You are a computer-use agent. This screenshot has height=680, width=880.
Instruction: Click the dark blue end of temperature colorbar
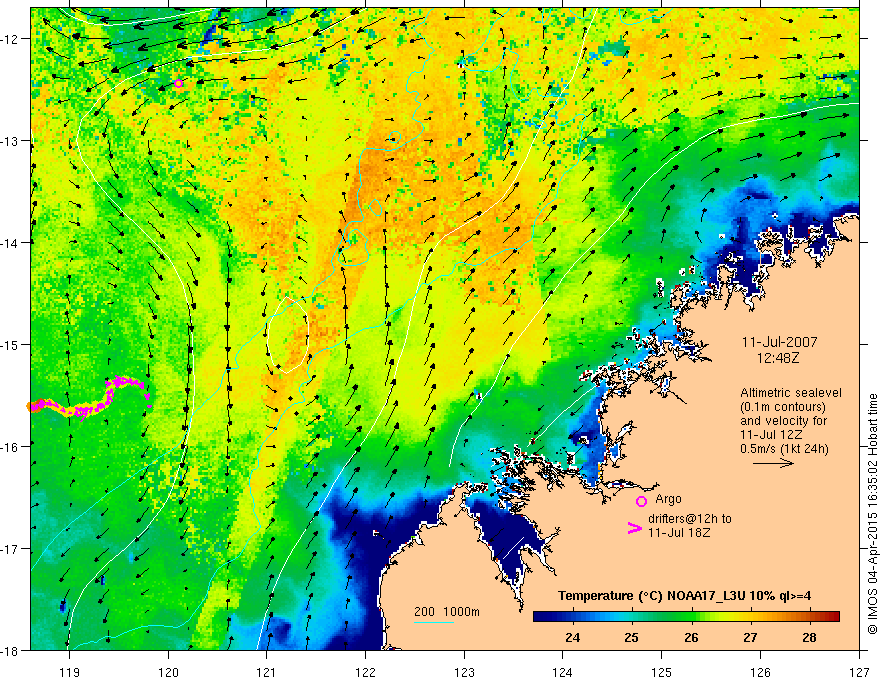pos(540,617)
